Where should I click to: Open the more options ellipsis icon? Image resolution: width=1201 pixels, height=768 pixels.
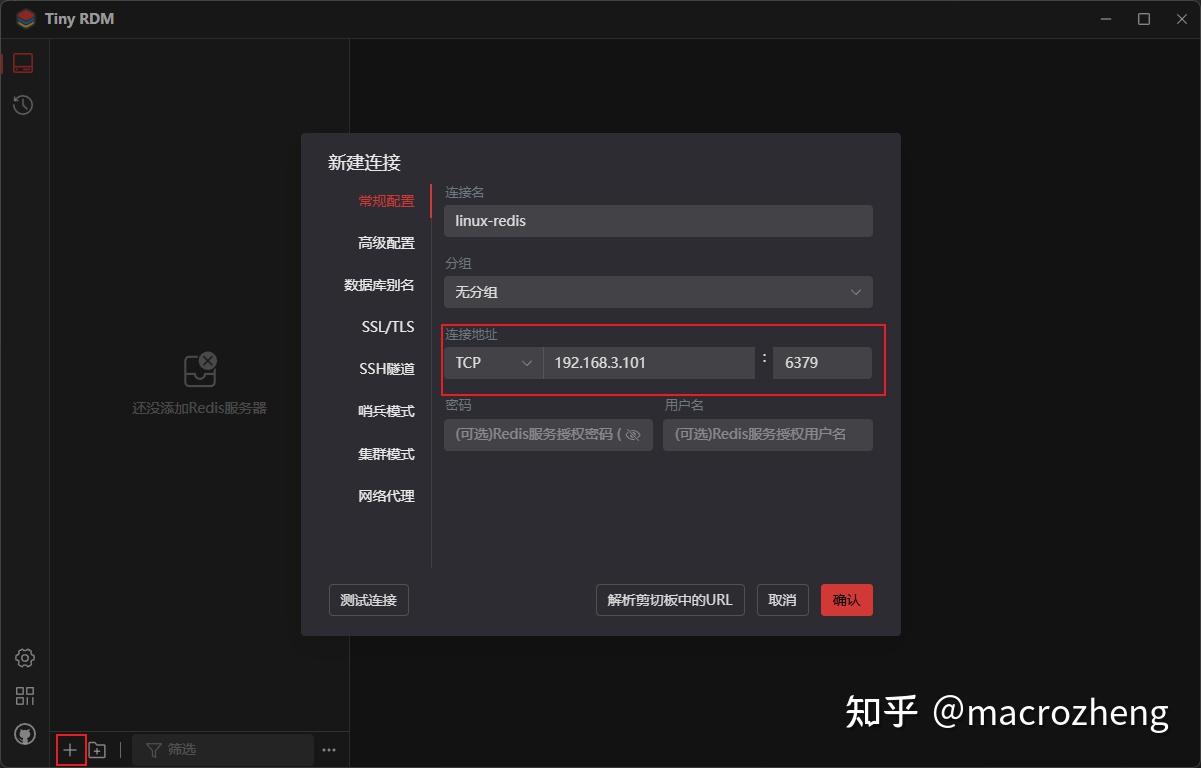329,749
